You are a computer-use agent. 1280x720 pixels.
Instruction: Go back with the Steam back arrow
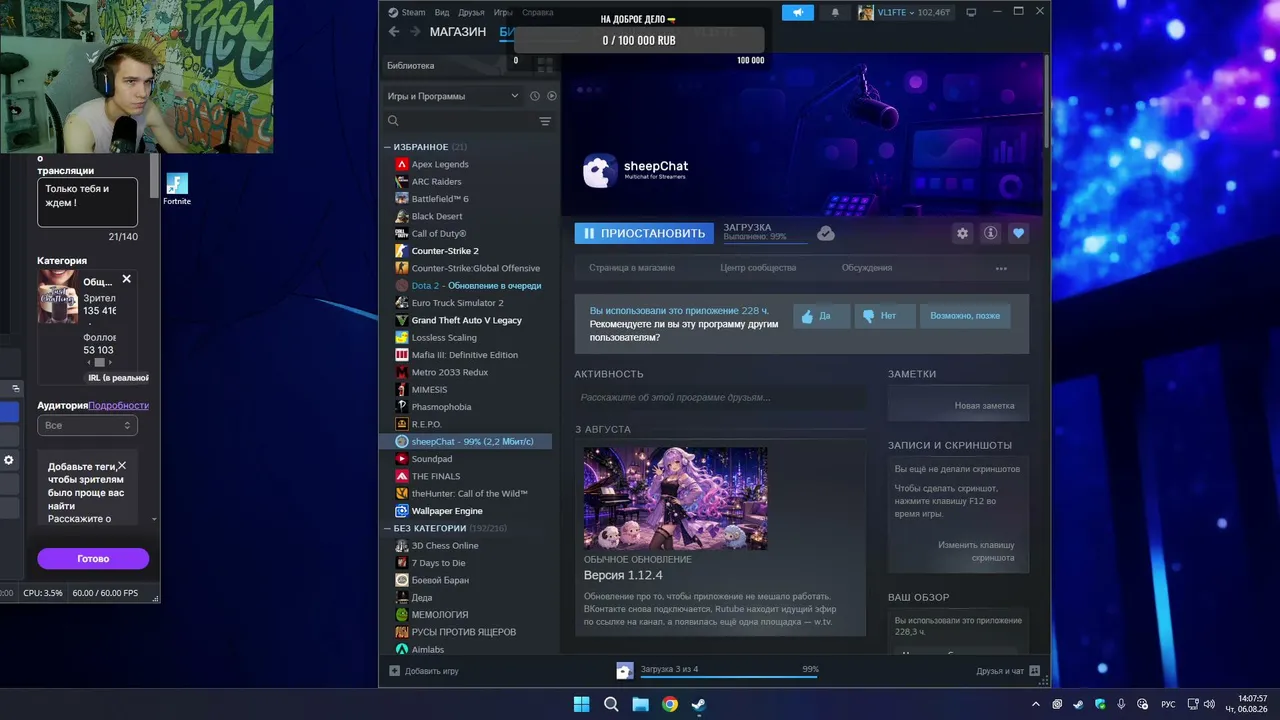394,32
